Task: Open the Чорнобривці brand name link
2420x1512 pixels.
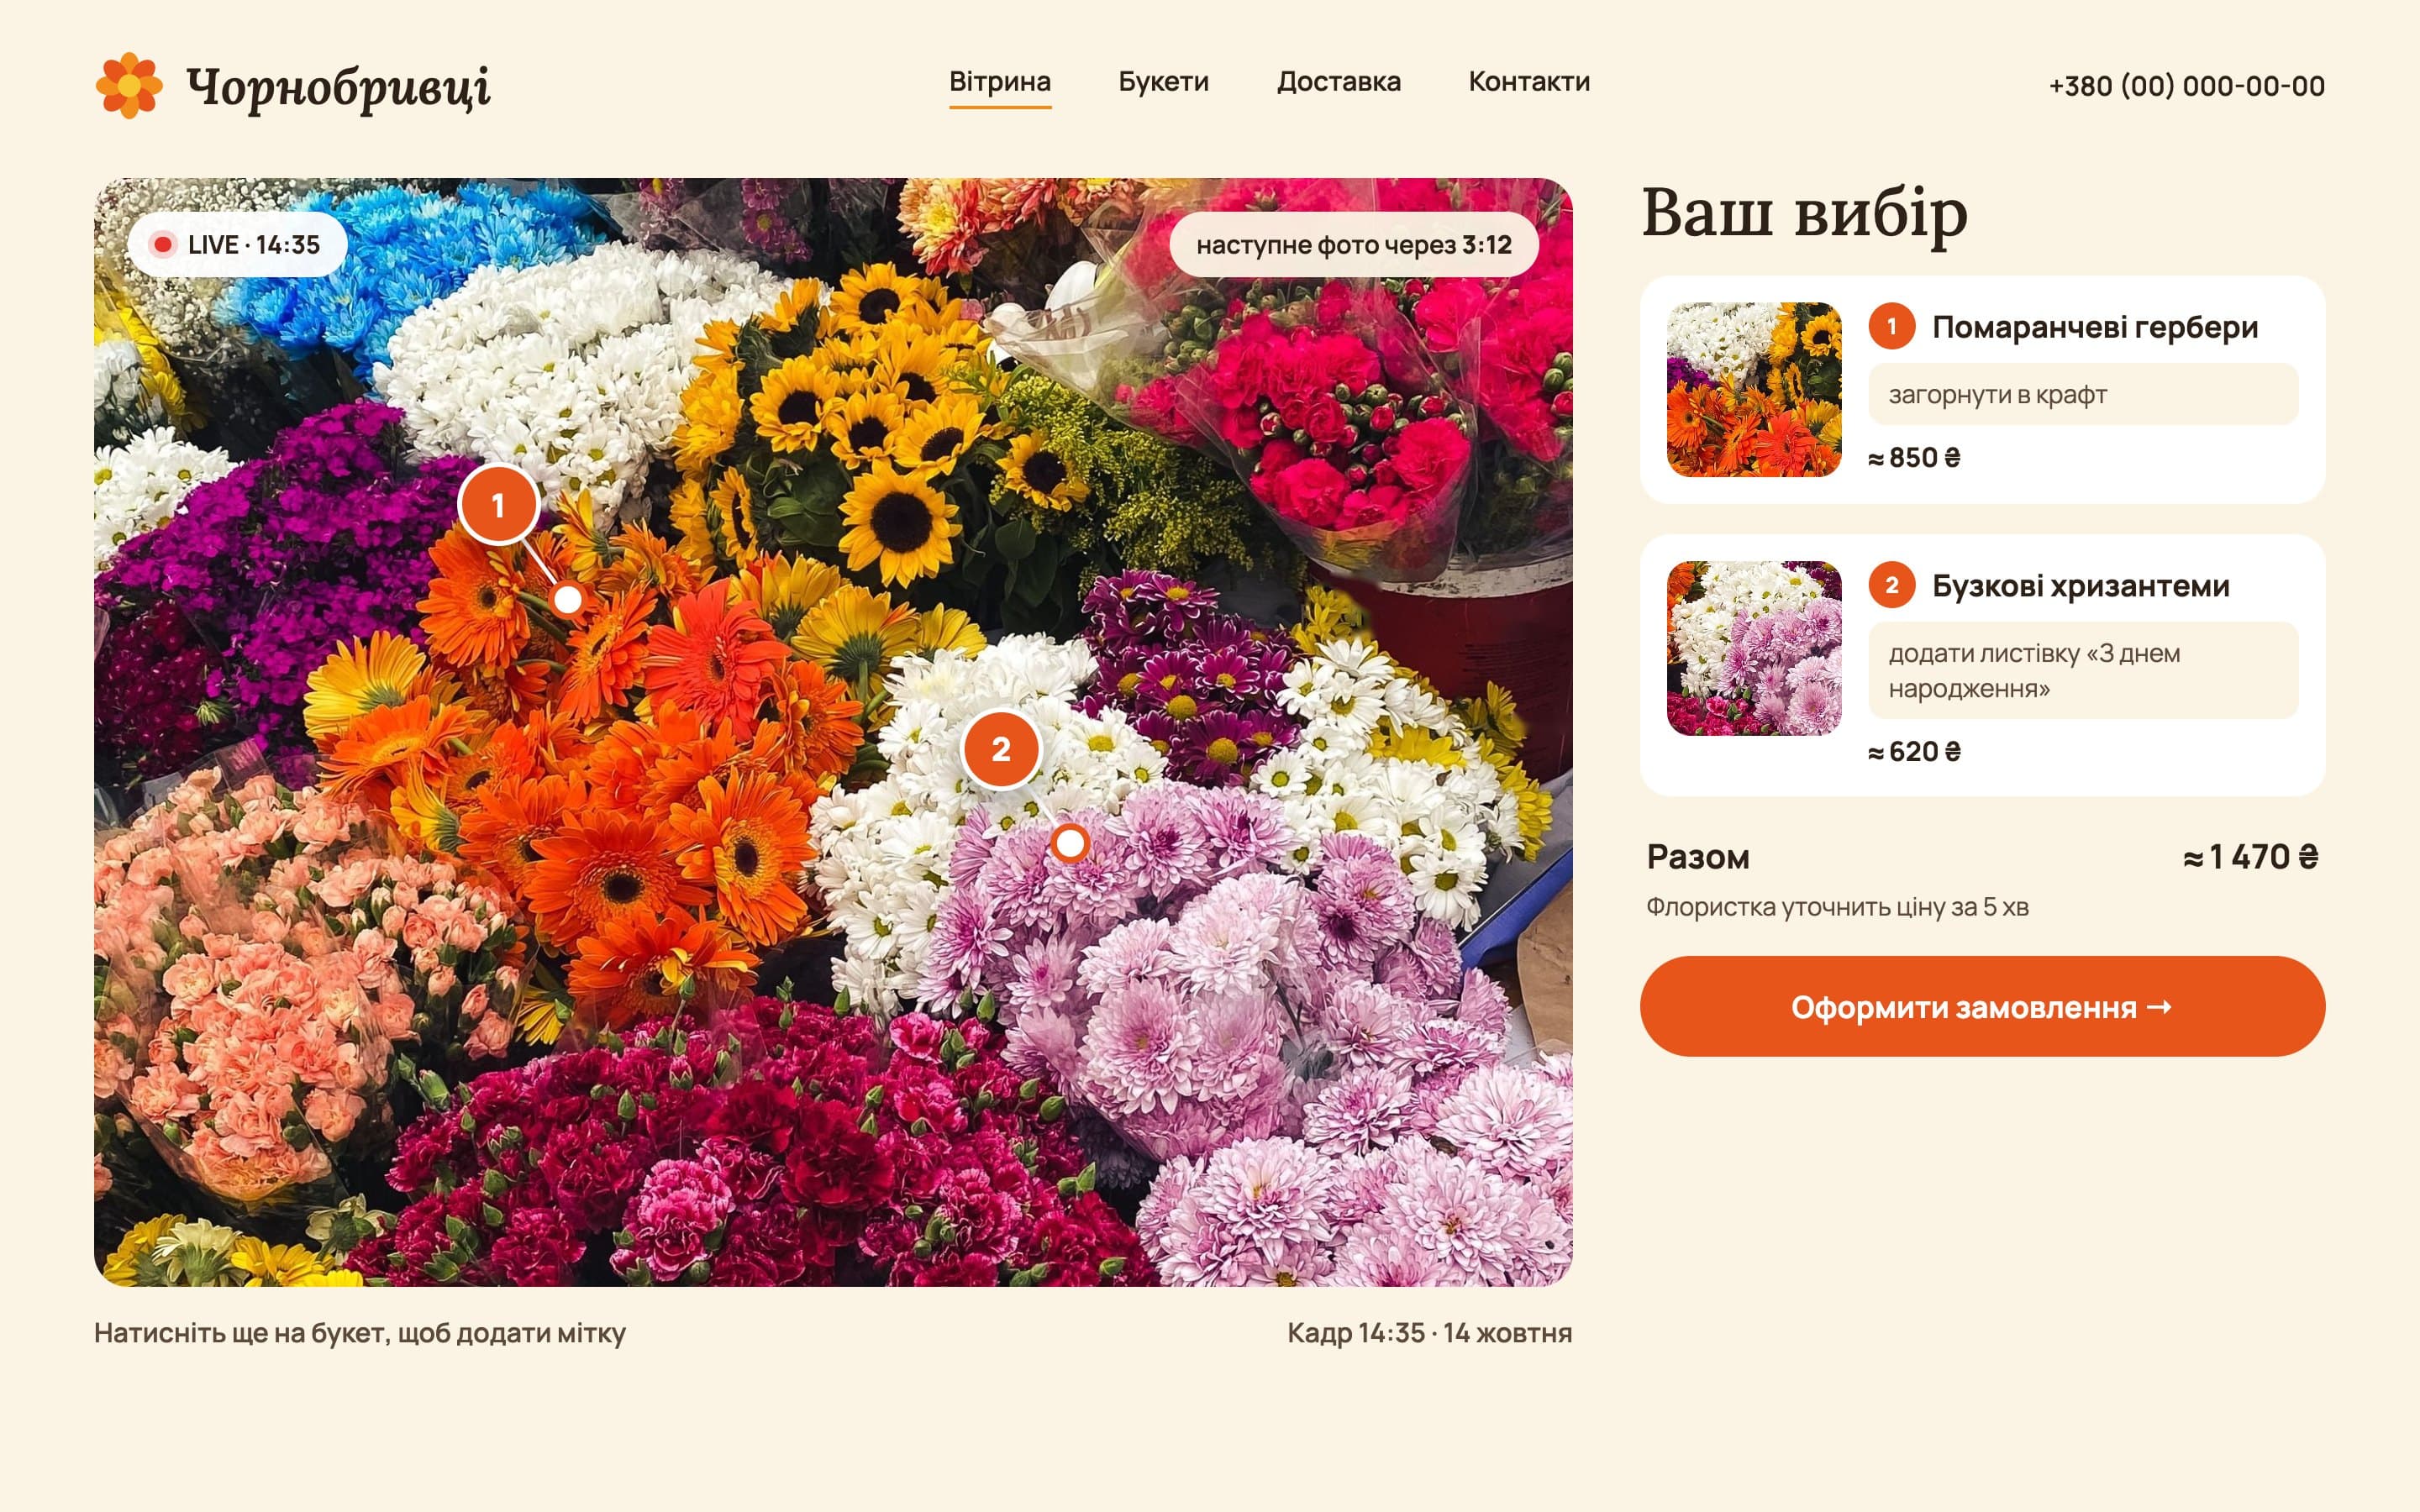Action: pyautogui.click(x=338, y=87)
